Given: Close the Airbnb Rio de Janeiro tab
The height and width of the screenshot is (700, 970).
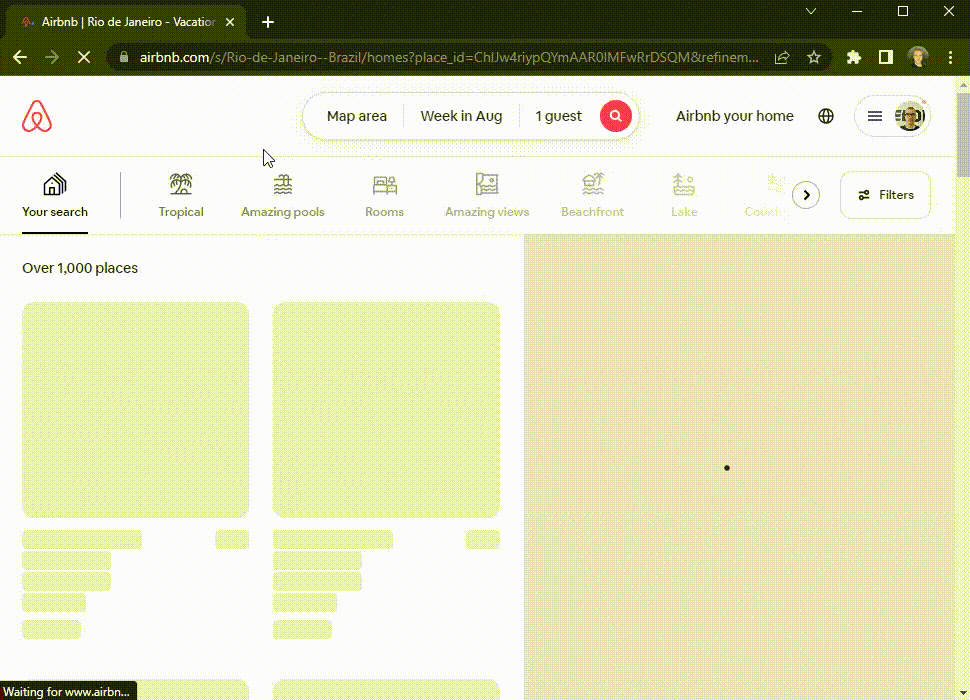Looking at the screenshot, I should point(230,22).
